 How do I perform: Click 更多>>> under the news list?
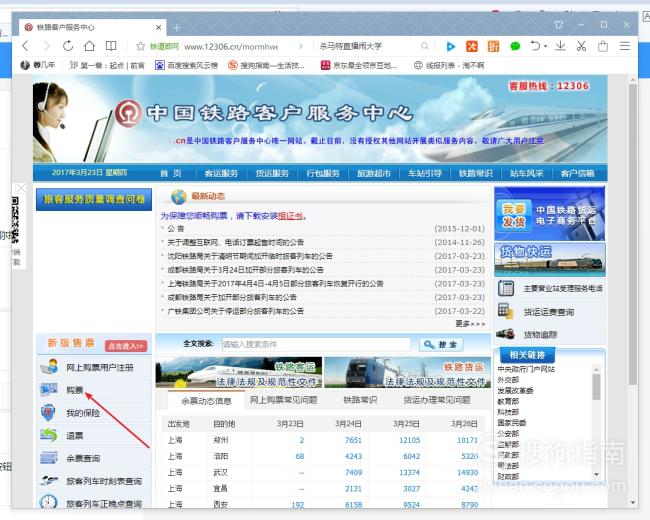pos(470,323)
